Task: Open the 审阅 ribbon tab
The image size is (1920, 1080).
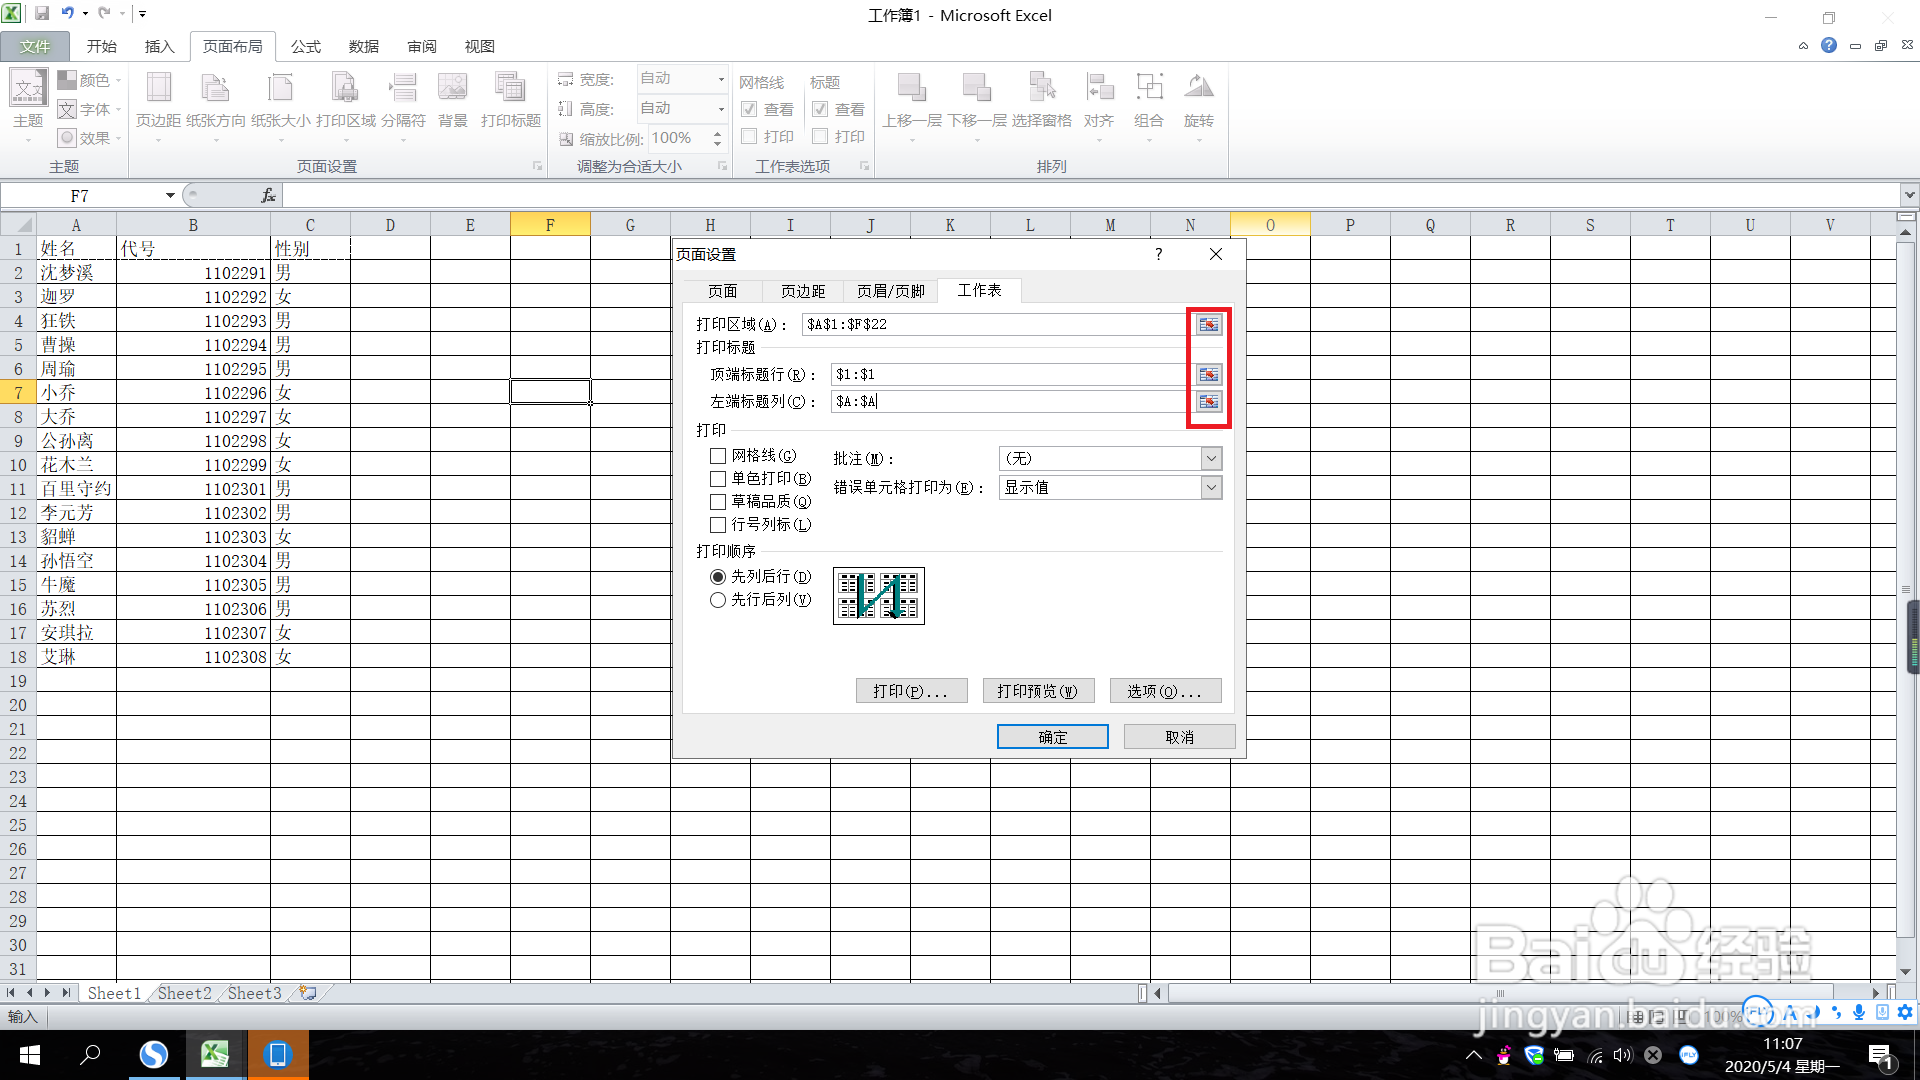Action: click(x=421, y=46)
